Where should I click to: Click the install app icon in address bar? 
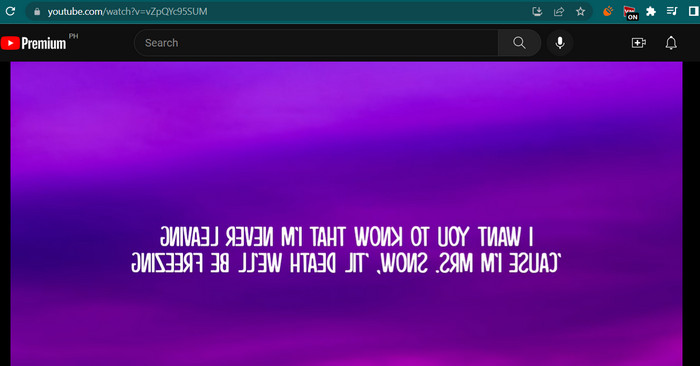click(537, 12)
